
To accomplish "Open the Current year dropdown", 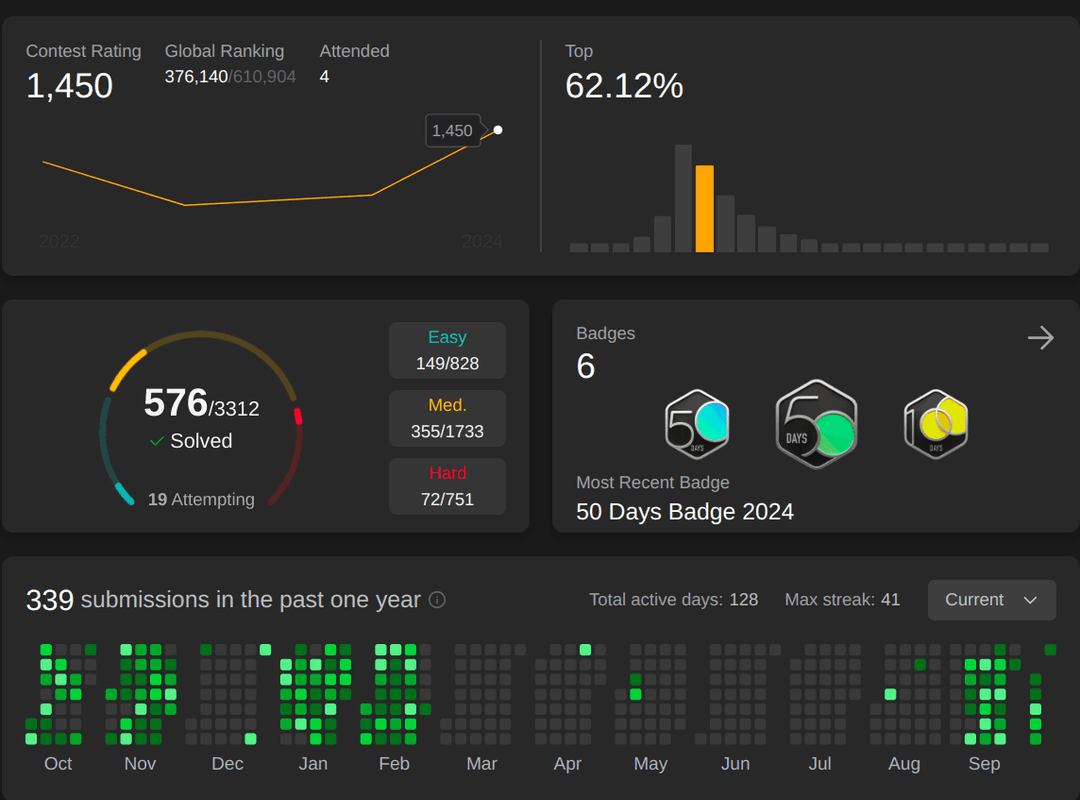I will point(991,600).
